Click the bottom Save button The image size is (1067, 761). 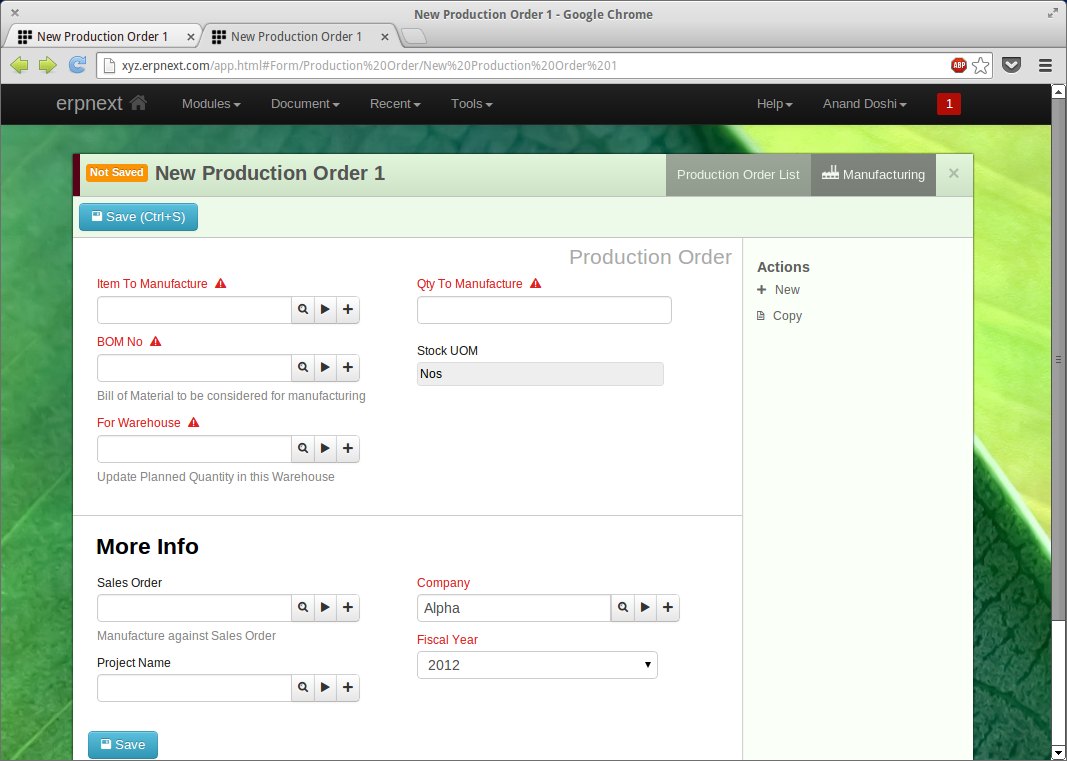click(x=122, y=745)
